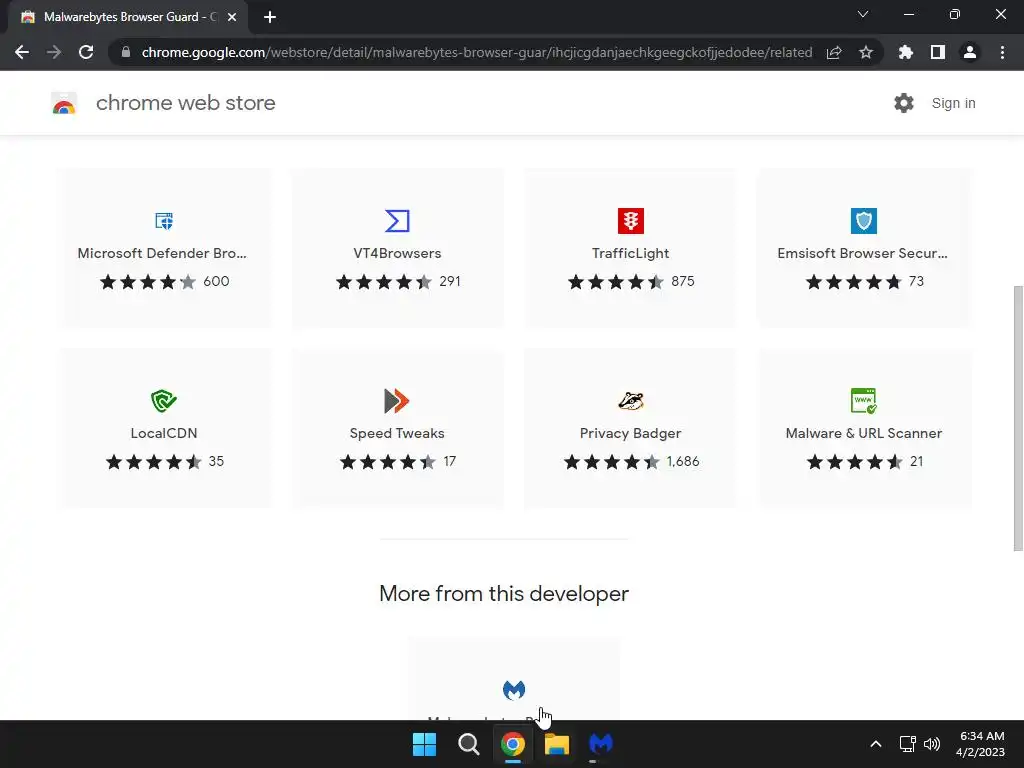Image resolution: width=1024 pixels, height=768 pixels.
Task: Open the Speed Tweaks extension title
Action: coord(397,433)
